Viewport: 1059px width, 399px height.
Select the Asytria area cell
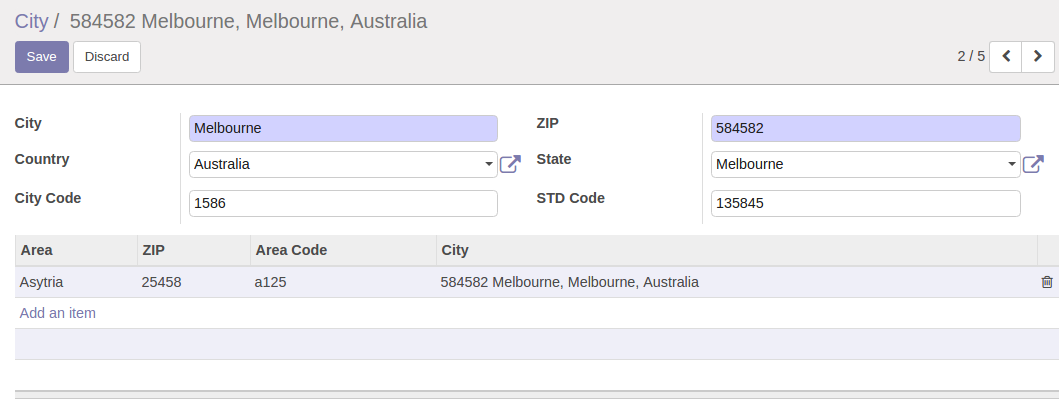coord(76,282)
